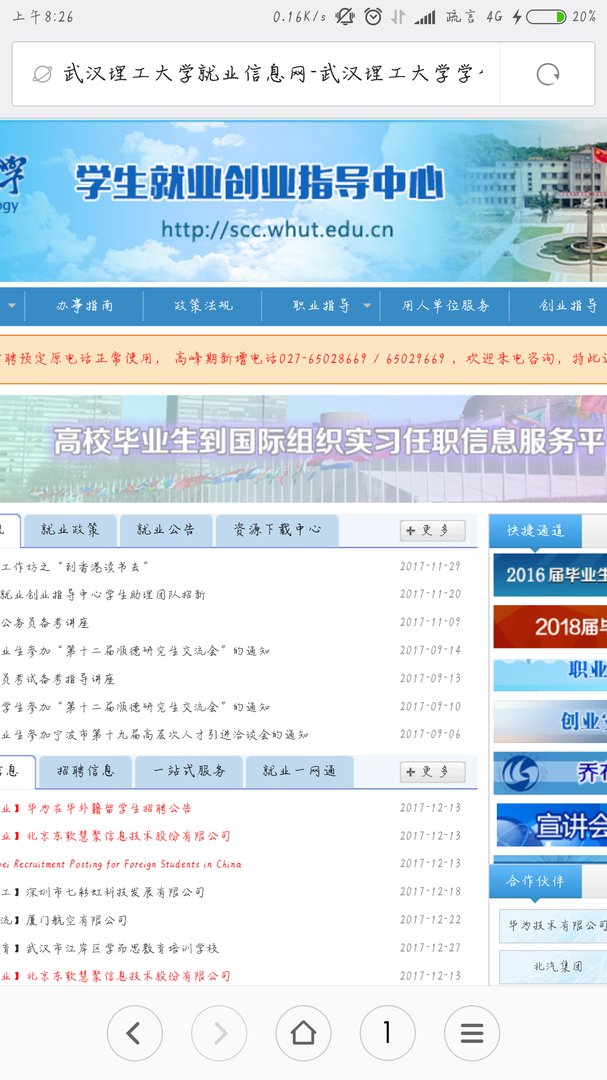Switch to the 招聘信息 tab
The height and width of the screenshot is (1080, 607).
85,771
